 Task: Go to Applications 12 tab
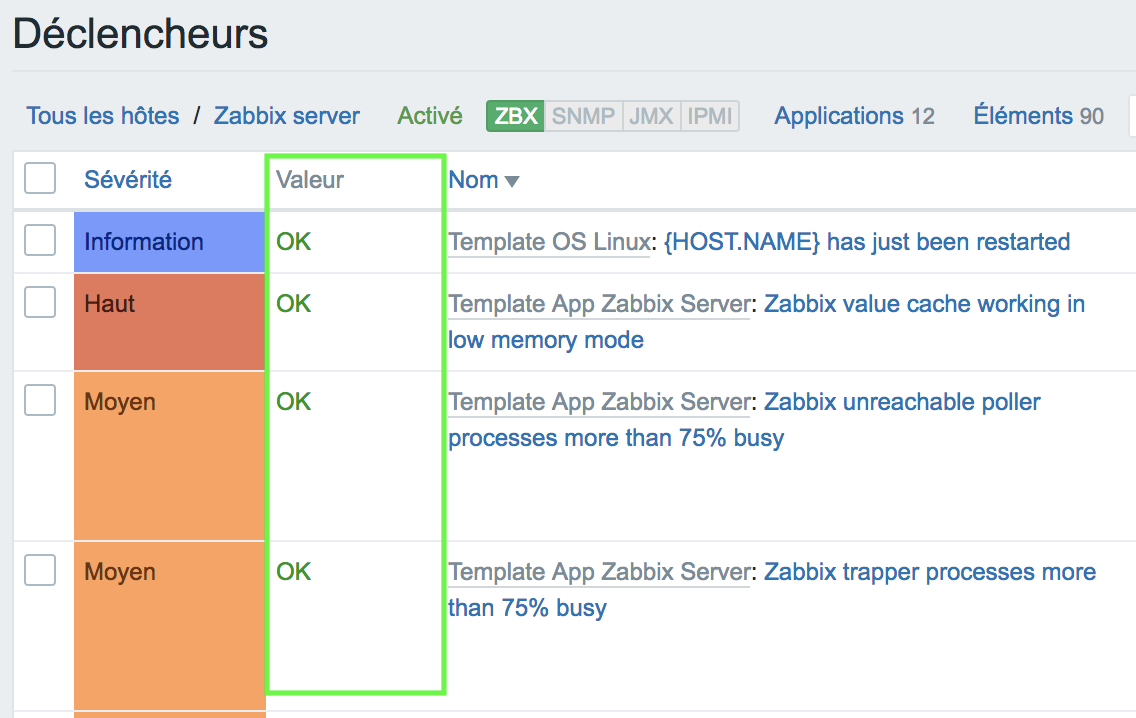(x=854, y=116)
